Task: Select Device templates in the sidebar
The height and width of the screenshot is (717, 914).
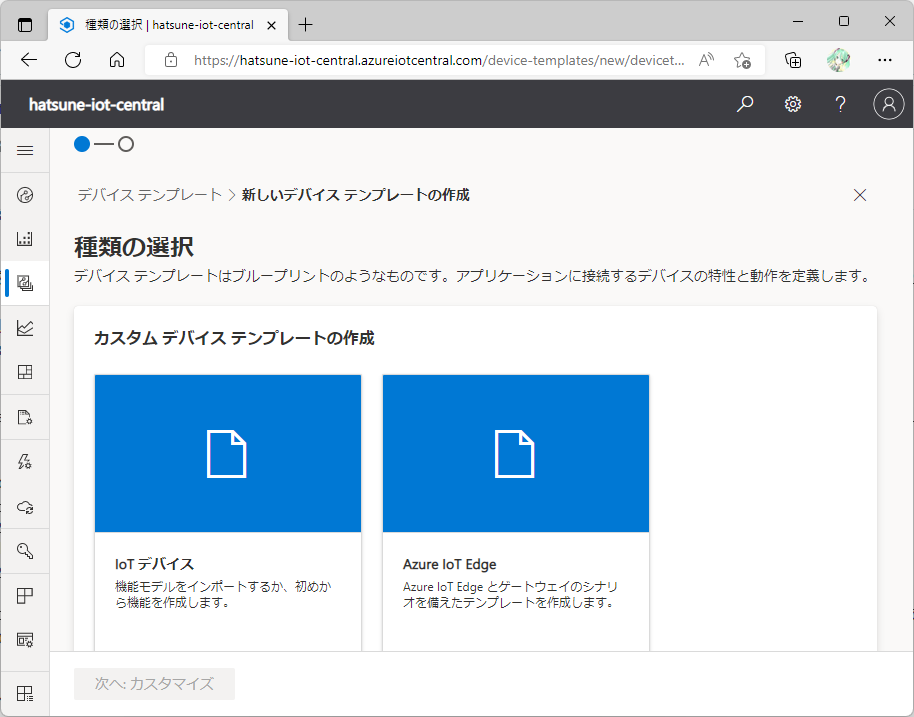Action: pyautogui.click(x=25, y=283)
